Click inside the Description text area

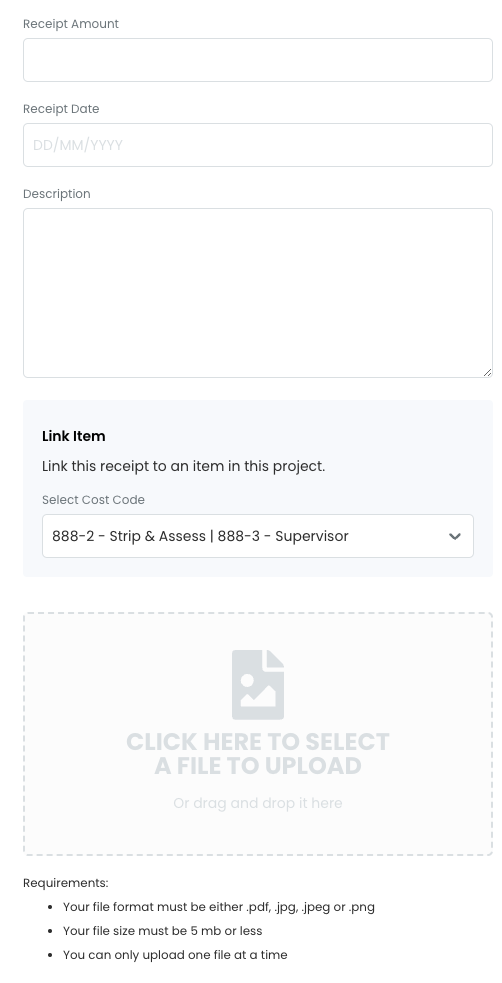pos(258,293)
